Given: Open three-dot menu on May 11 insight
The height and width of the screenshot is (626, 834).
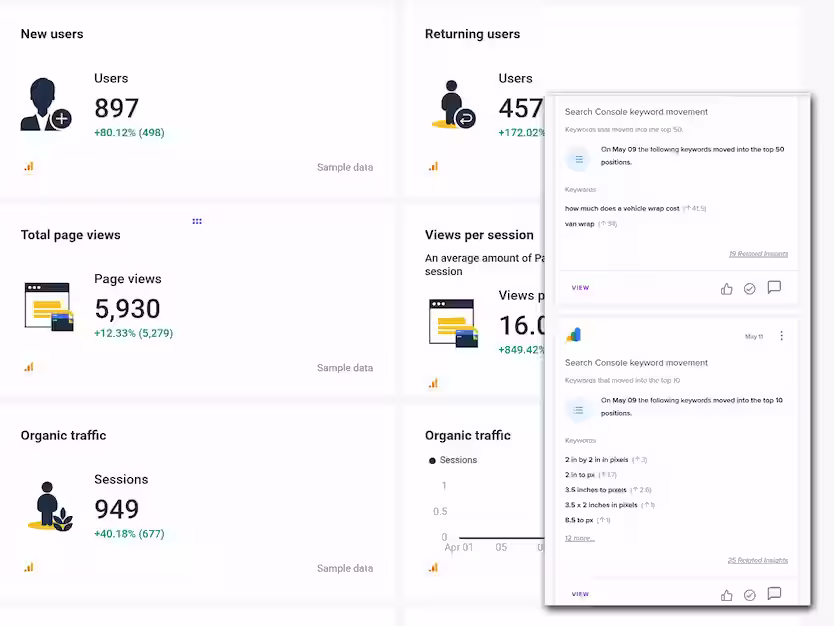Looking at the screenshot, I should [x=781, y=336].
